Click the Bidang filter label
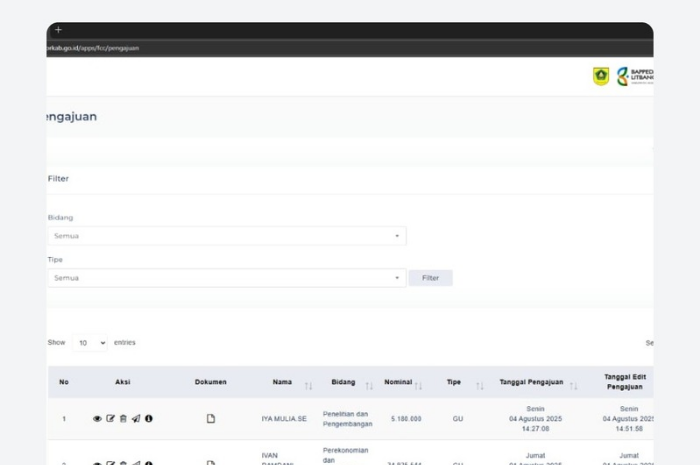Image resolution: width=700 pixels, height=465 pixels. tap(60, 218)
